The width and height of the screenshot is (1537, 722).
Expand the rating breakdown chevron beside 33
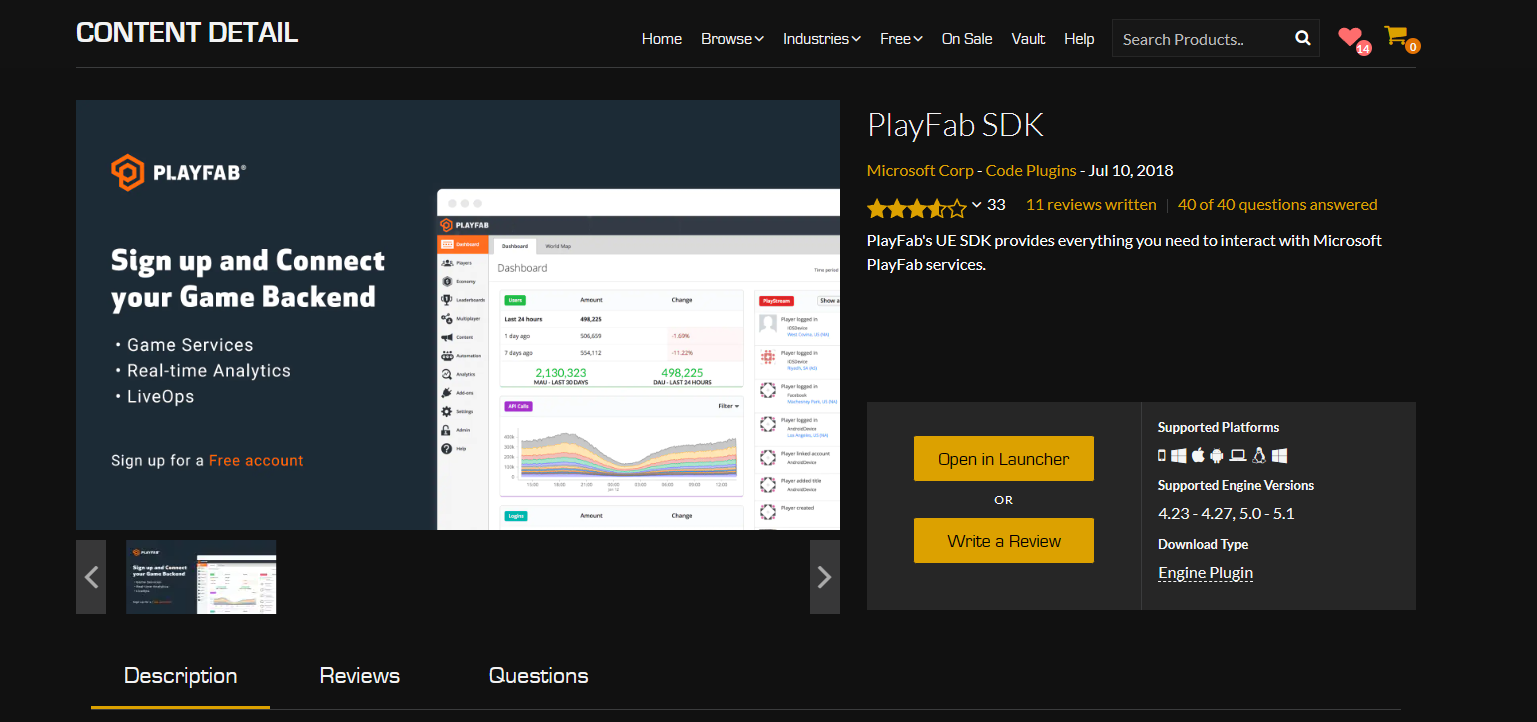click(977, 204)
